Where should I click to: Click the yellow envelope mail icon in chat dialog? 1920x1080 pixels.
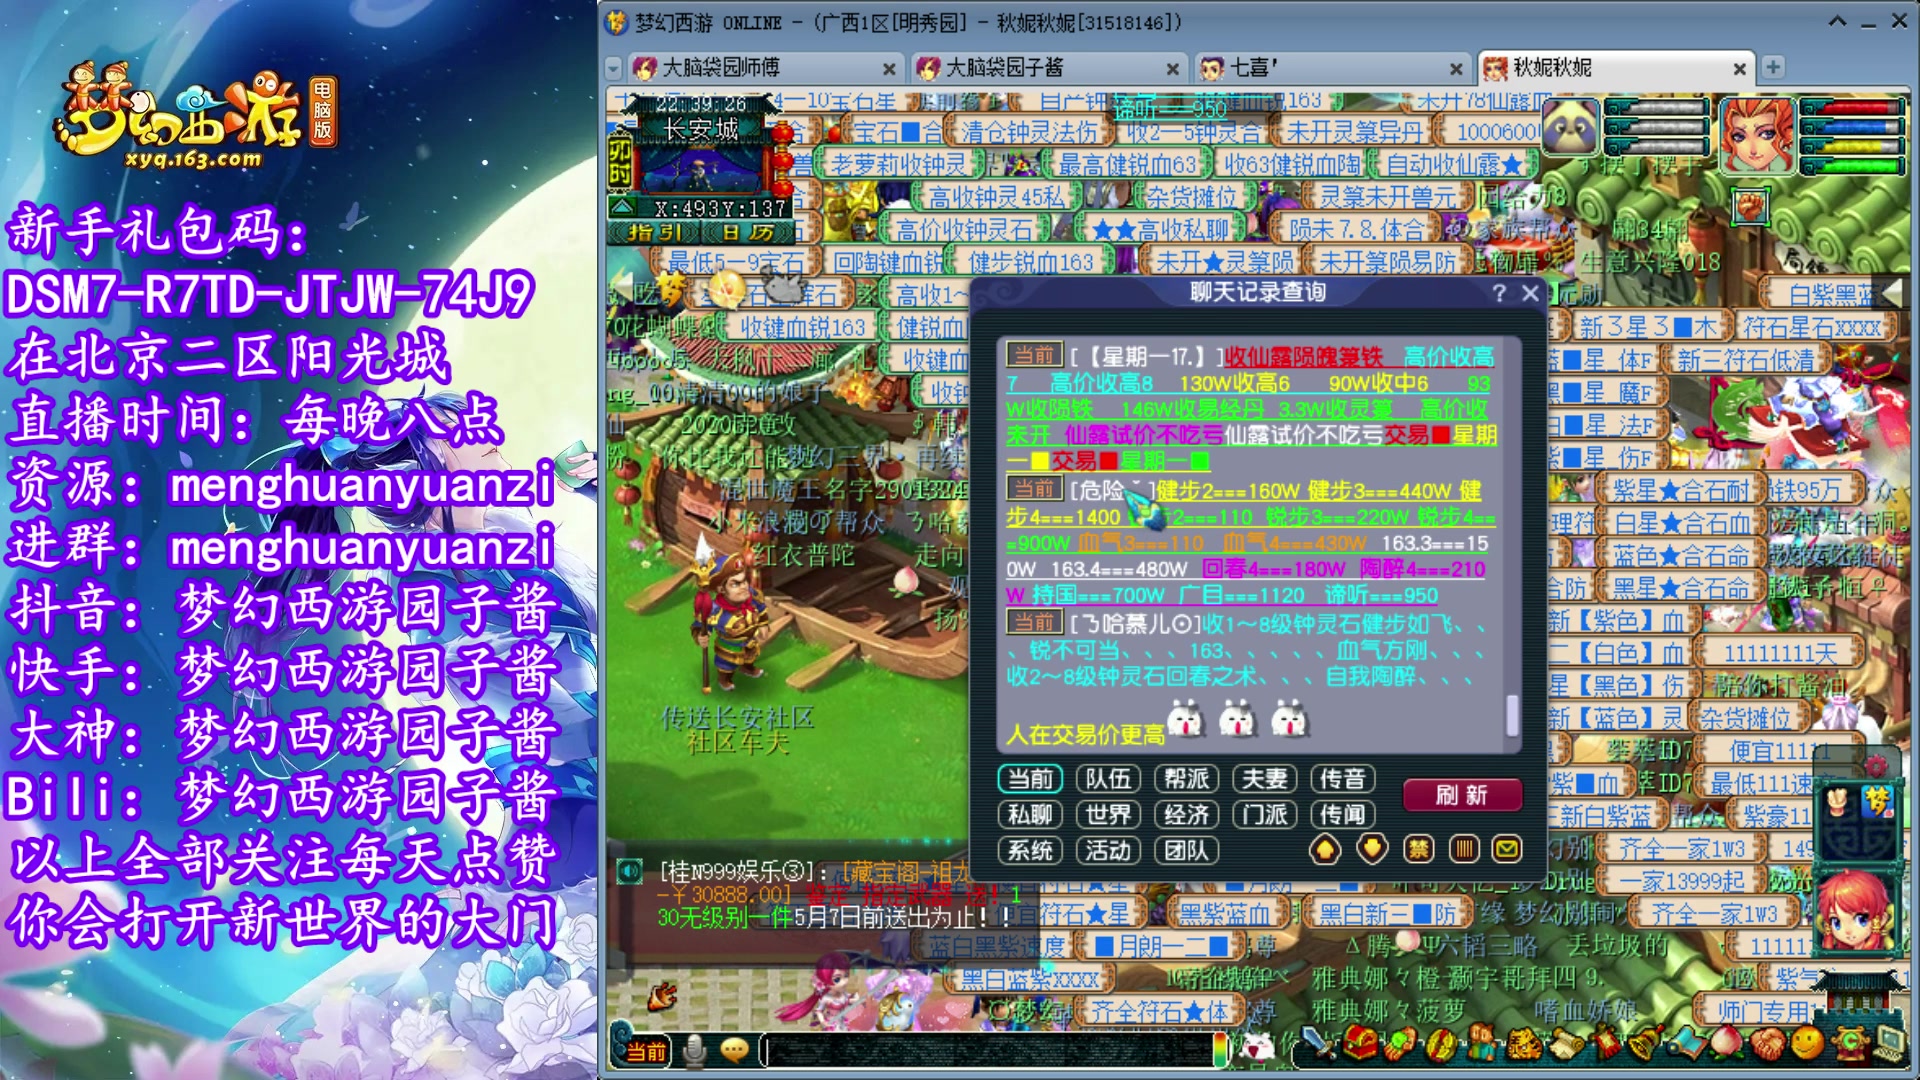tap(1507, 850)
